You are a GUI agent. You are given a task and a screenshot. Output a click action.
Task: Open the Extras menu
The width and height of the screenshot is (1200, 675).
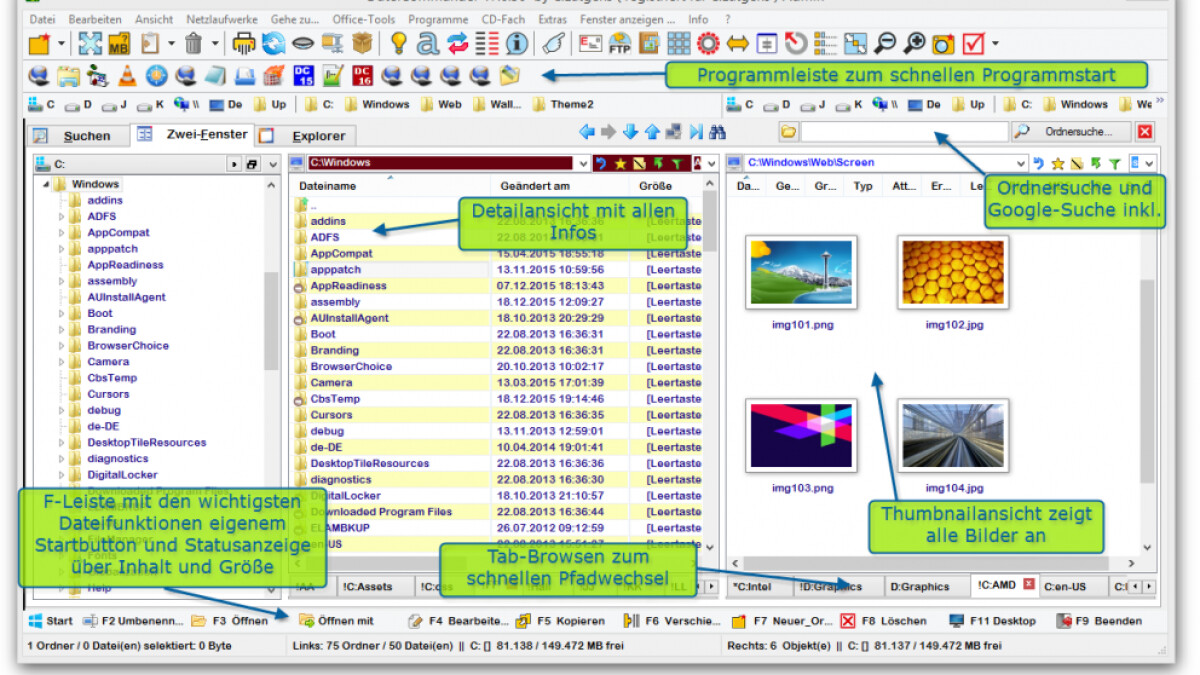pos(552,19)
